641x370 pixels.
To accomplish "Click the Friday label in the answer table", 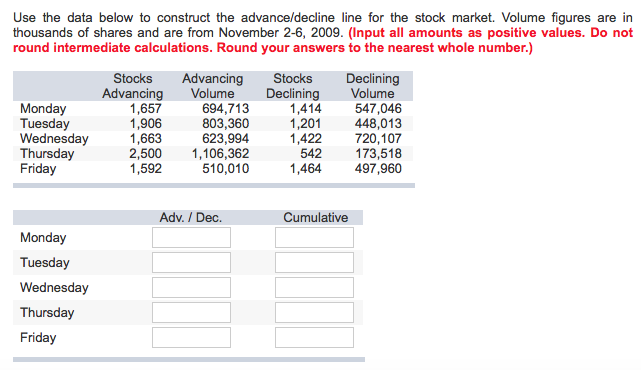I will [x=38, y=338].
